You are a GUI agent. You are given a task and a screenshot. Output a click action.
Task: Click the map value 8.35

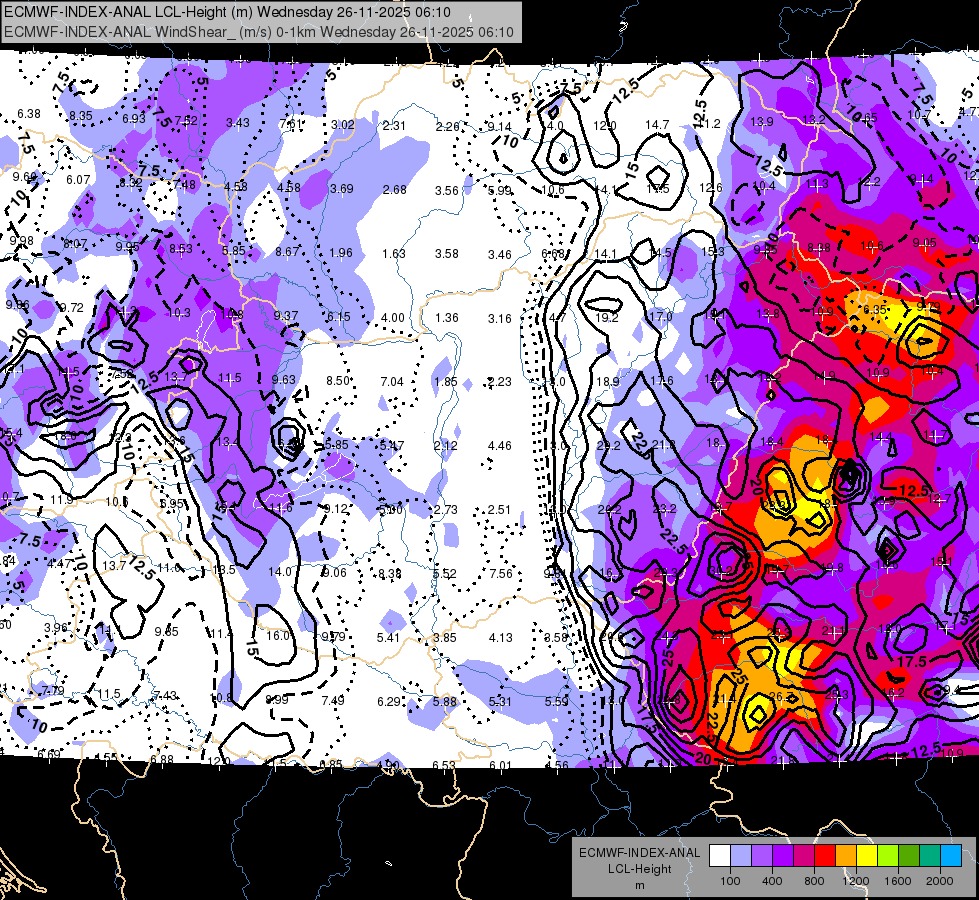[81, 116]
